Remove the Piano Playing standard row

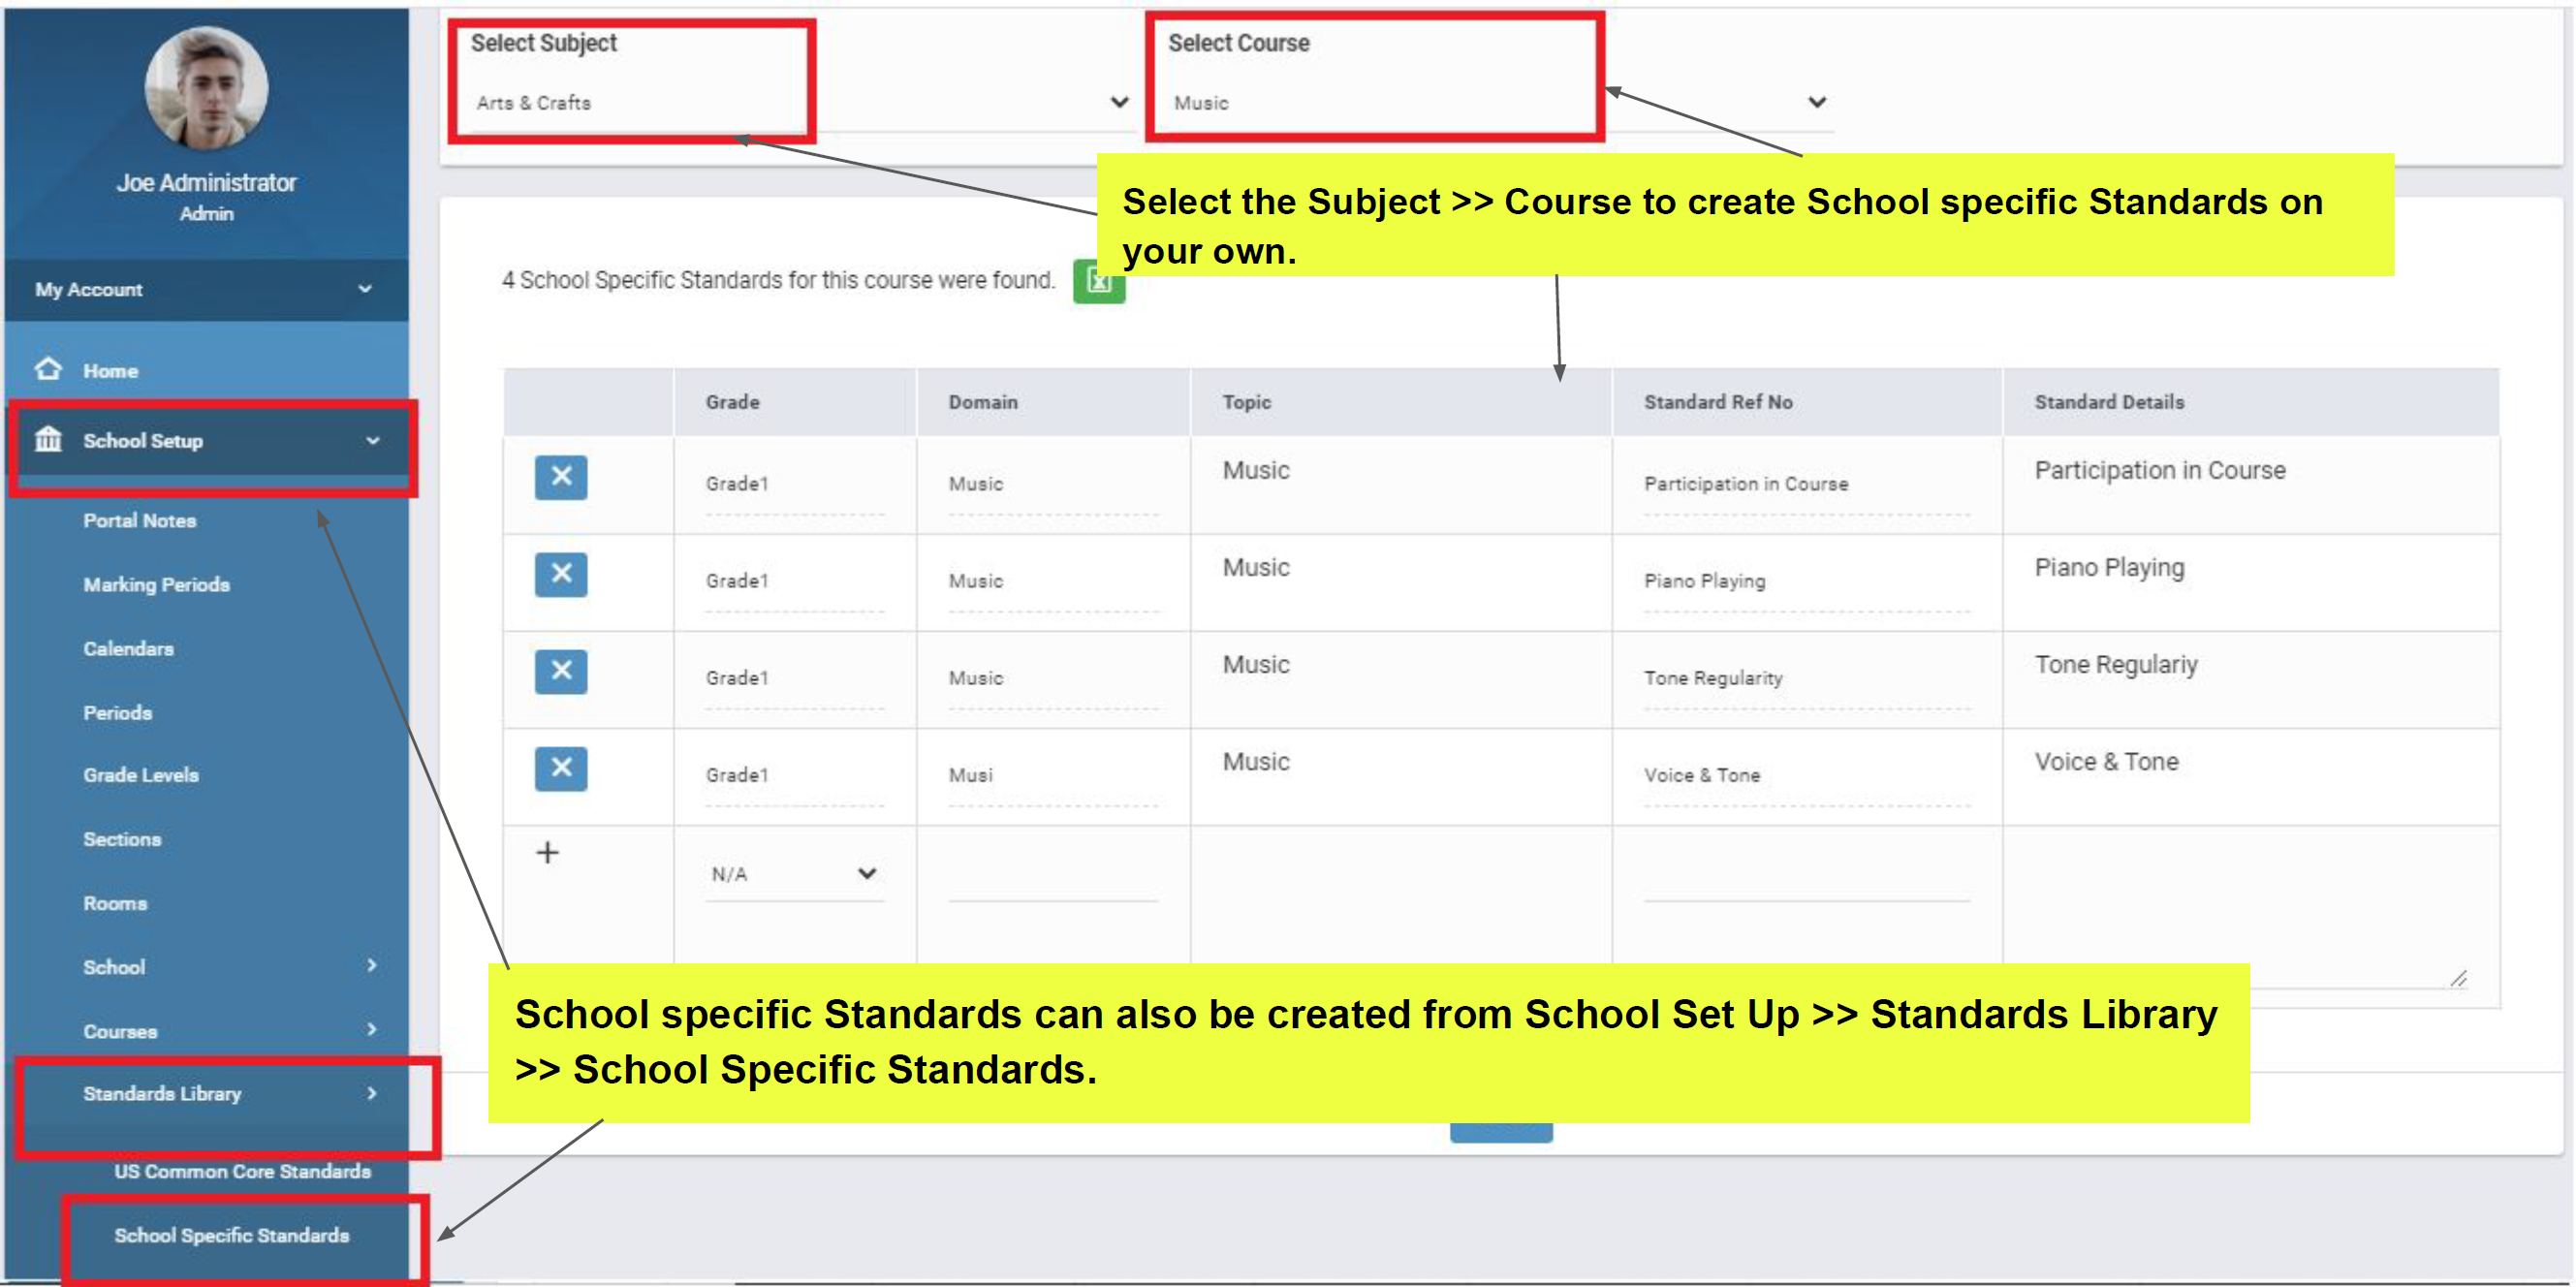click(560, 574)
